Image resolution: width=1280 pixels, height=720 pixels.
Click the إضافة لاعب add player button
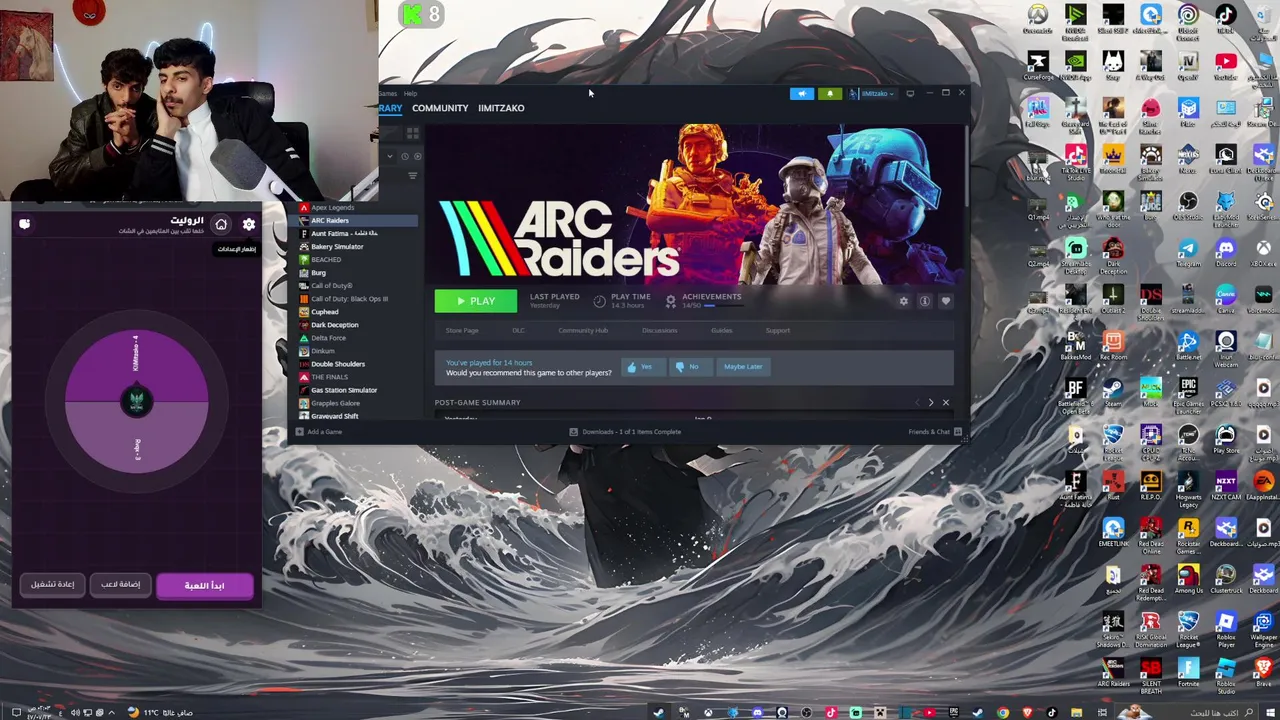pyautogui.click(x=120, y=584)
